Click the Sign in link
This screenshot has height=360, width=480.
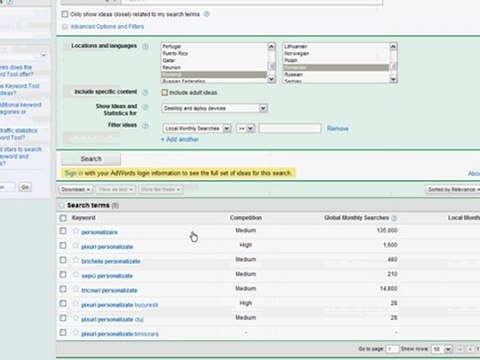(74, 173)
